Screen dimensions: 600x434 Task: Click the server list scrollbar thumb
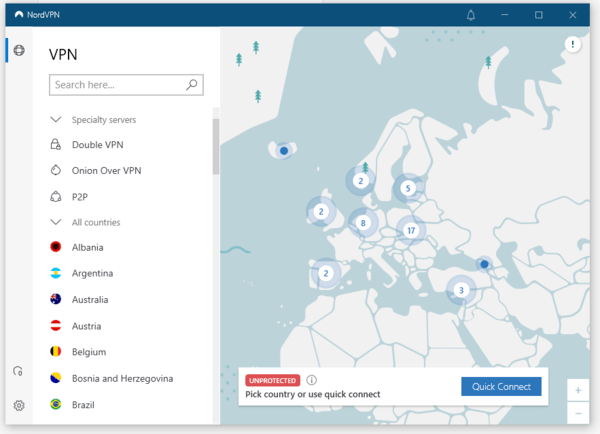(216, 146)
